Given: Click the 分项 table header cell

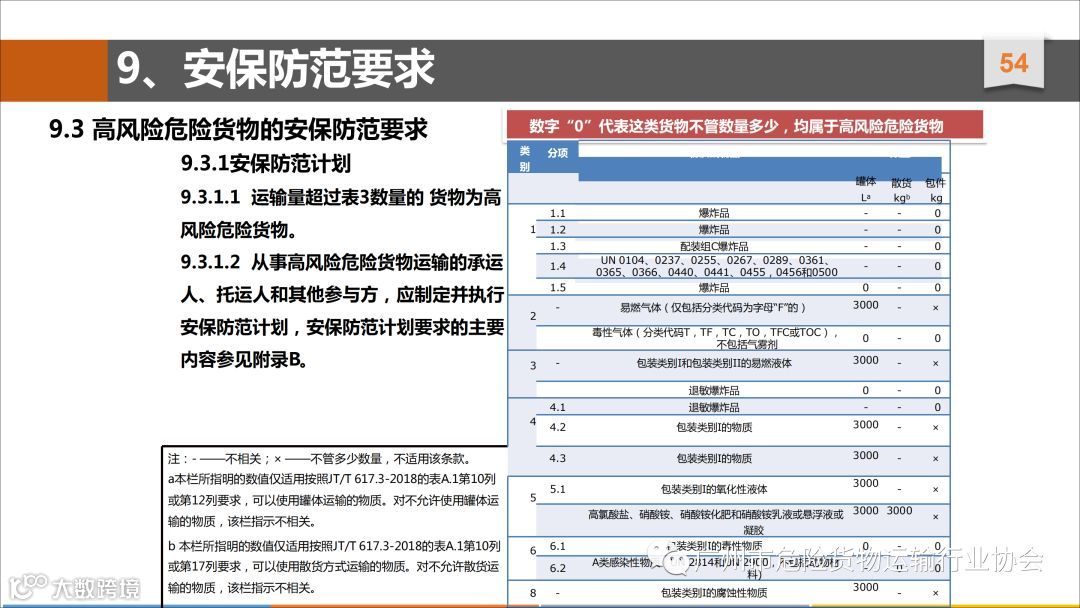Looking at the screenshot, I should (x=557, y=152).
